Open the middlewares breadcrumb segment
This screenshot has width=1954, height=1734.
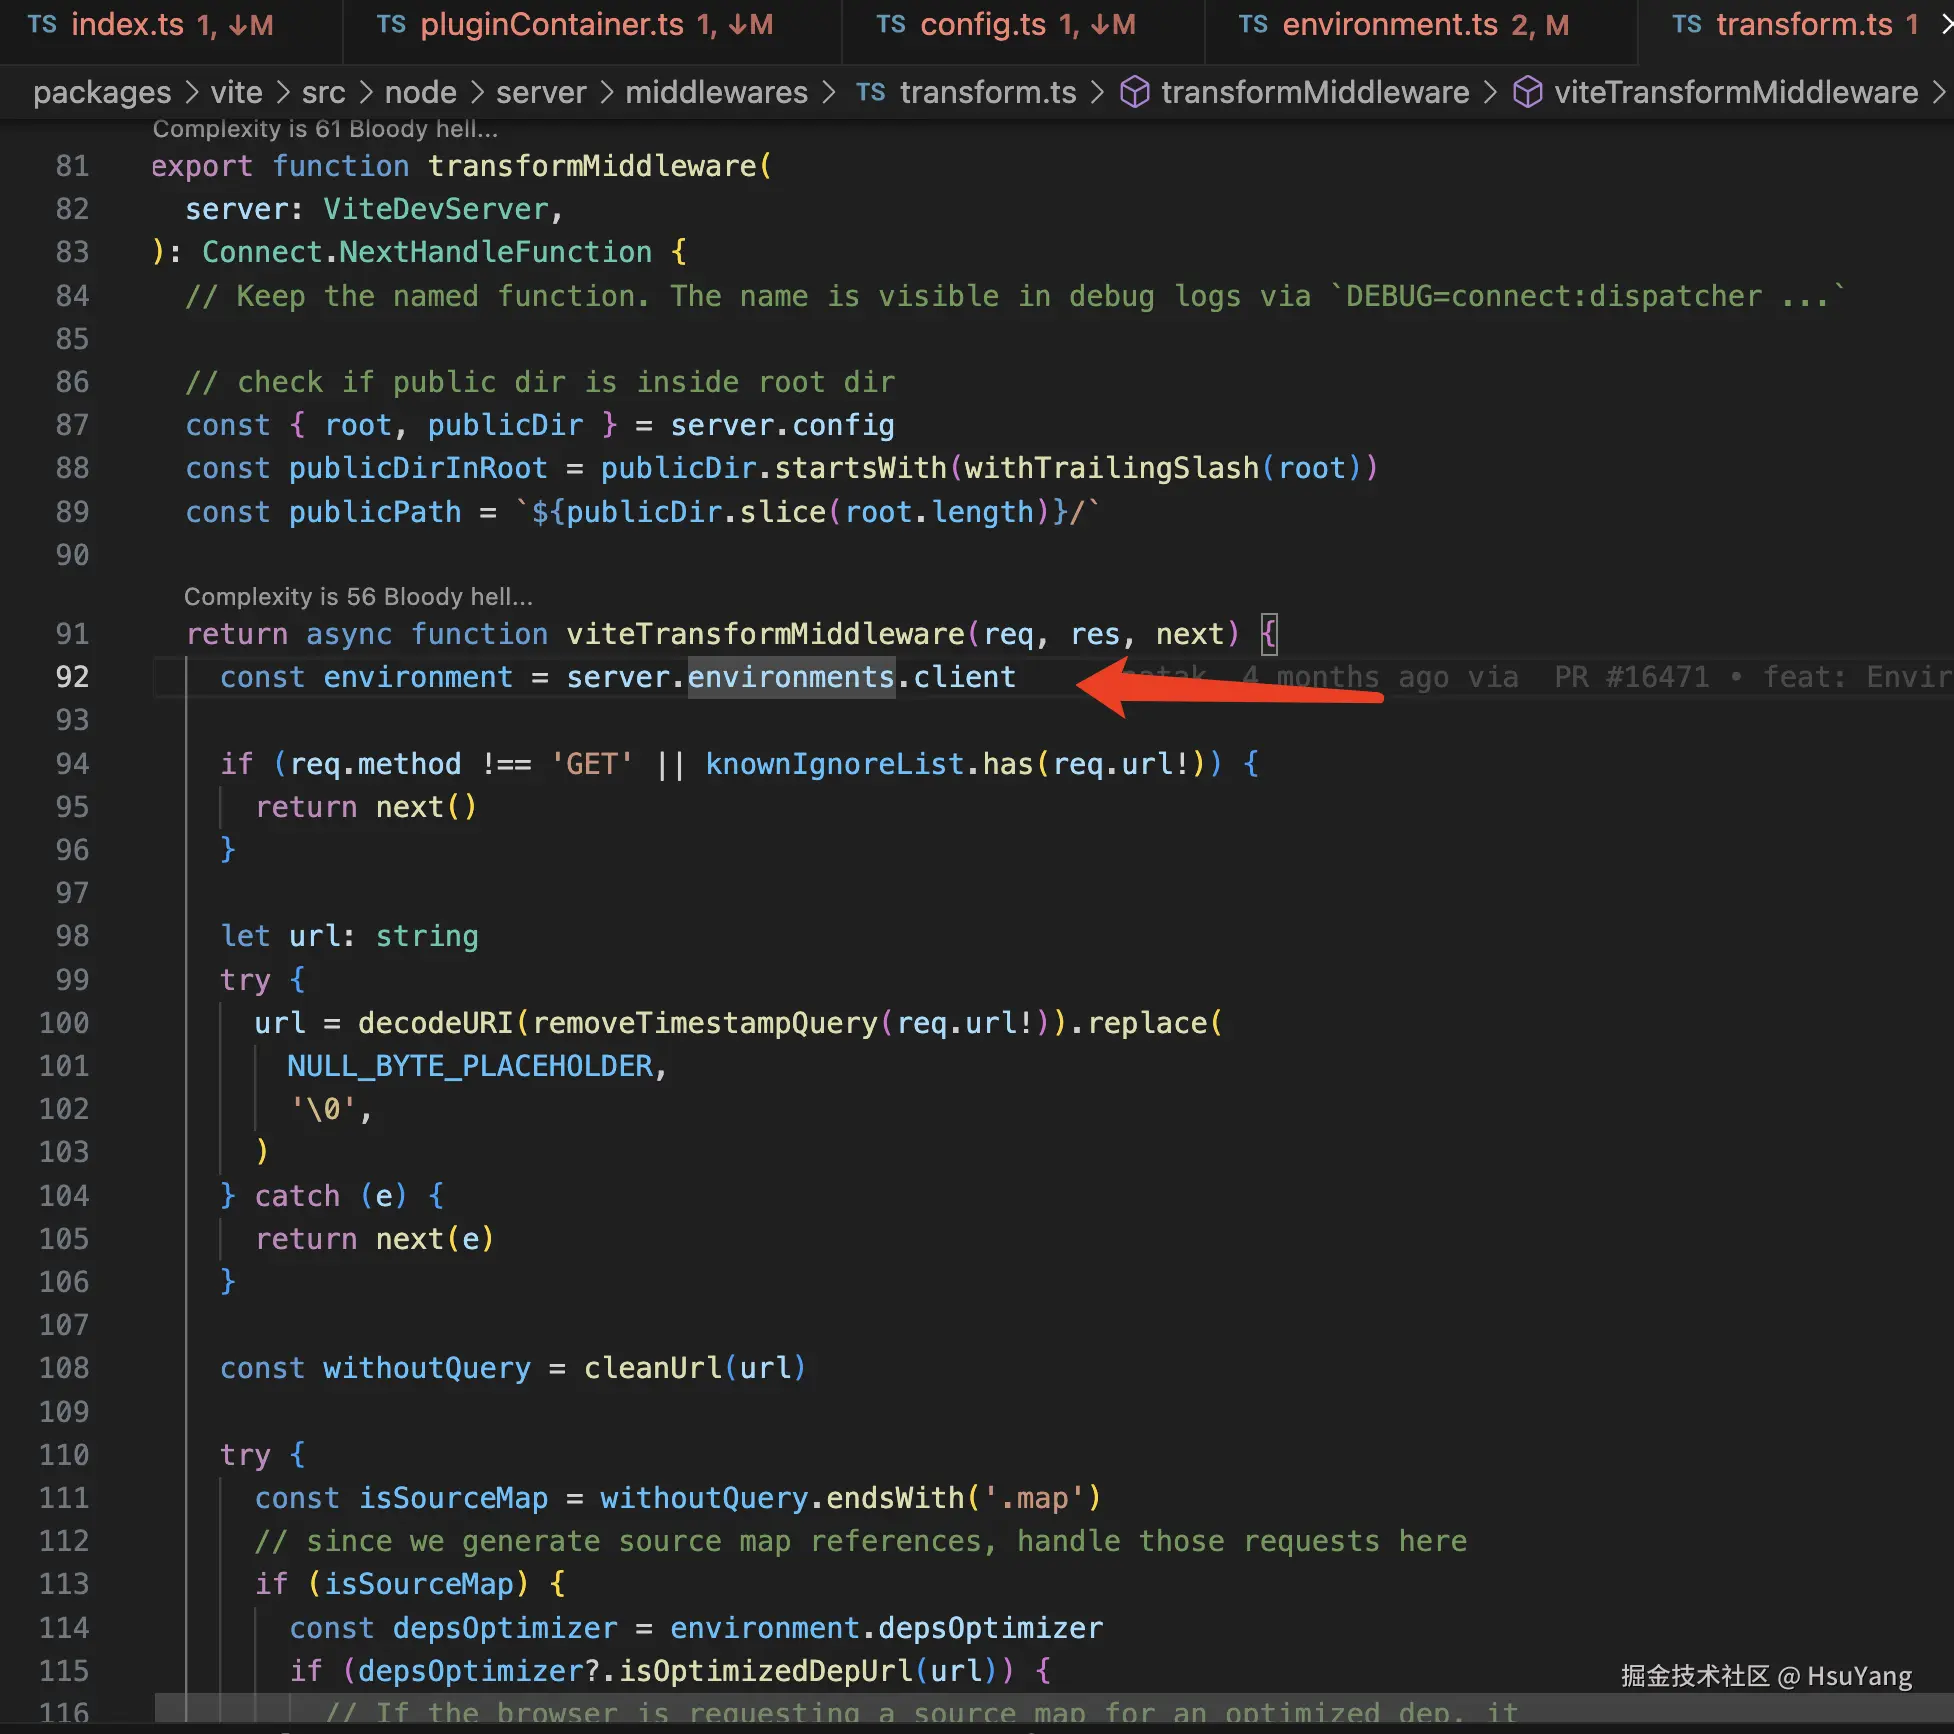tap(716, 92)
